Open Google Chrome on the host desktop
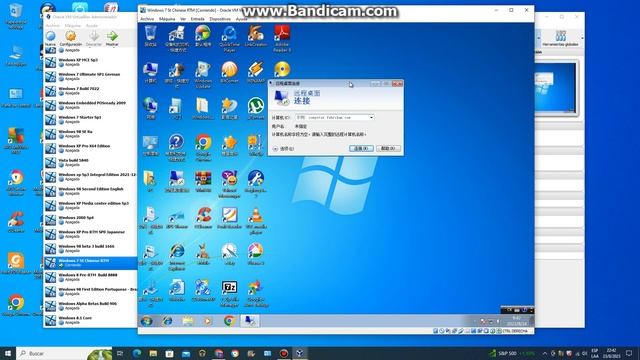This screenshot has width=640, height=360. (x=16, y=305)
